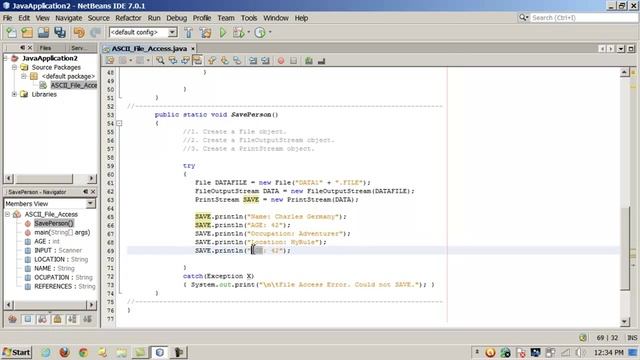Open the Members View dropdown in Navigator

pyautogui.click(x=90, y=203)
